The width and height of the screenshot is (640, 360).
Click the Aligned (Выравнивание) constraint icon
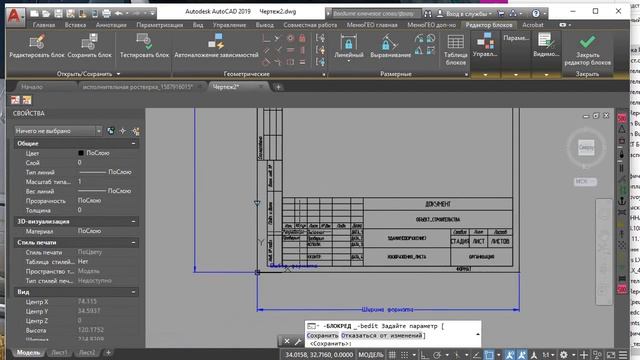pyautogui.click(x=390, y=42)
